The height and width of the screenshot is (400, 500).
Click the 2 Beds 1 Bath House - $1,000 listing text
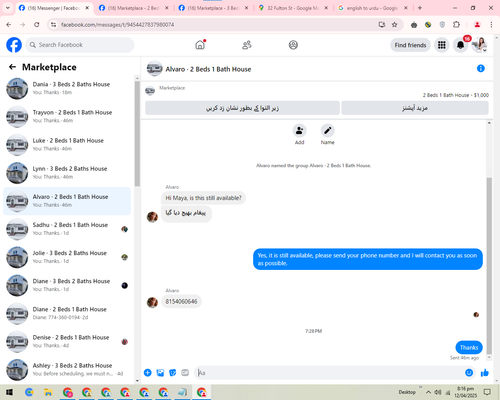point(456,95)
